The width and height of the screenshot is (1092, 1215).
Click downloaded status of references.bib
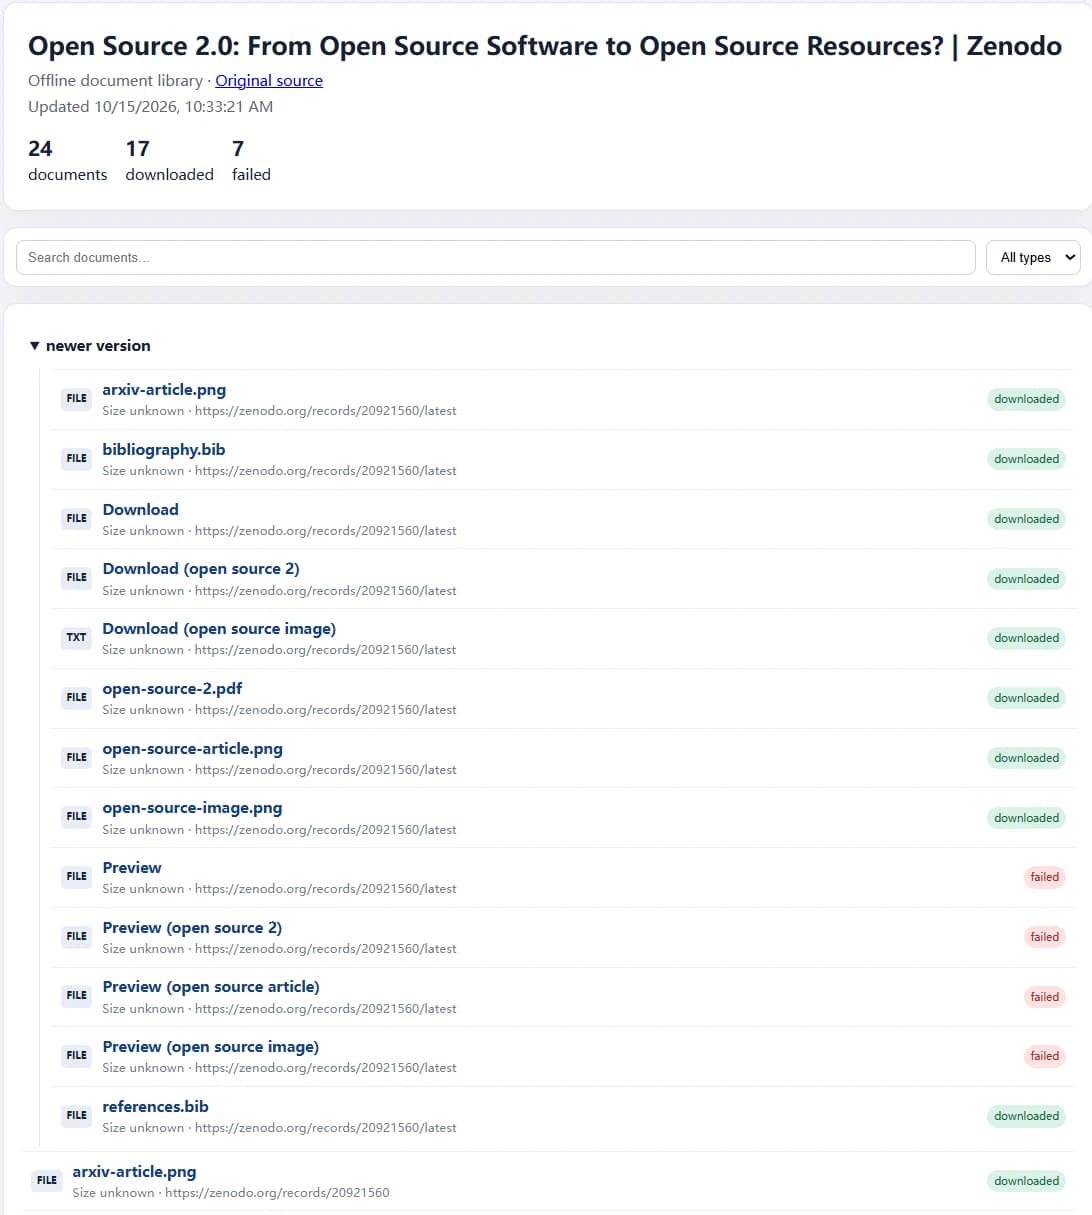point(1026,1116)
